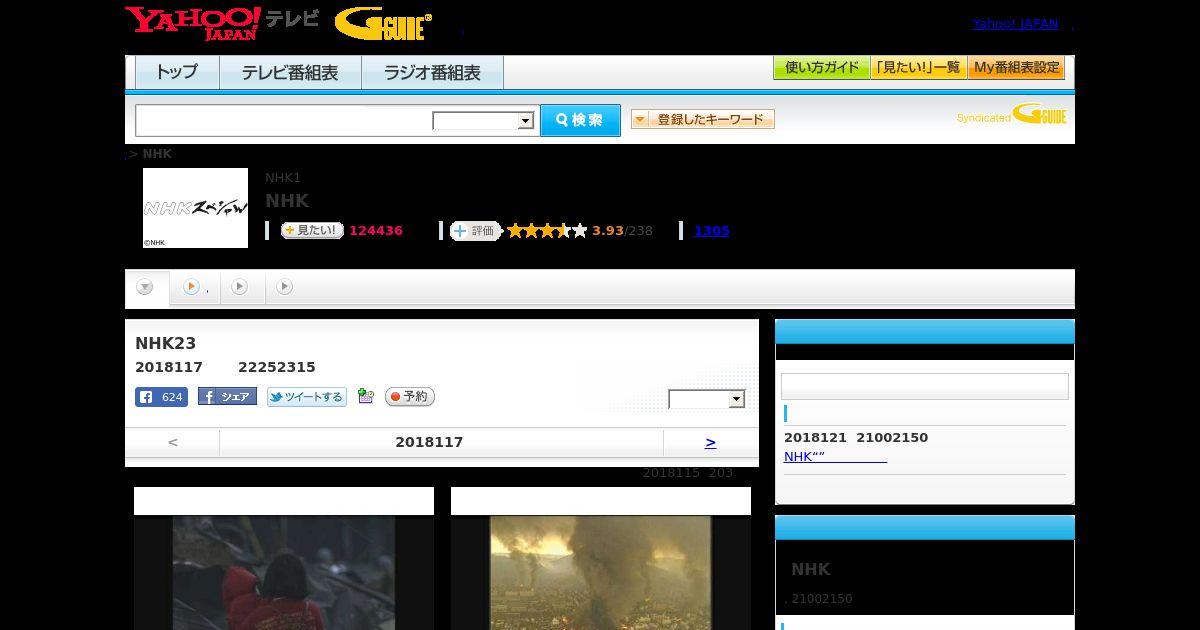
Task: Click the 見たい! add button
Action: pos(312,231)
